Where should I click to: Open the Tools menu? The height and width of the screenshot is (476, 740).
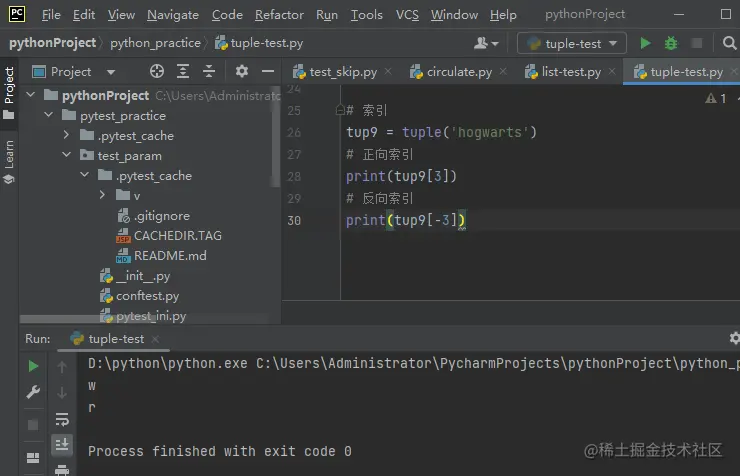tap(366, 15)
